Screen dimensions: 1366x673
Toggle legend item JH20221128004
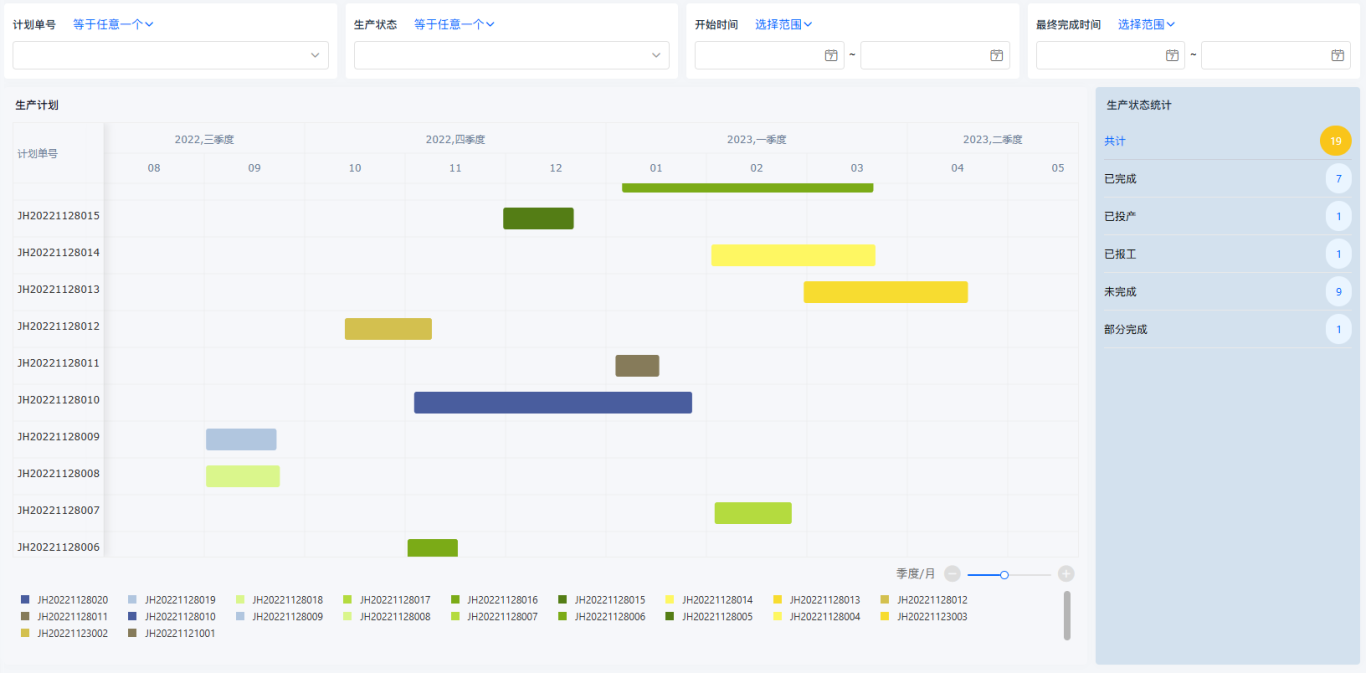coord(816,617)
